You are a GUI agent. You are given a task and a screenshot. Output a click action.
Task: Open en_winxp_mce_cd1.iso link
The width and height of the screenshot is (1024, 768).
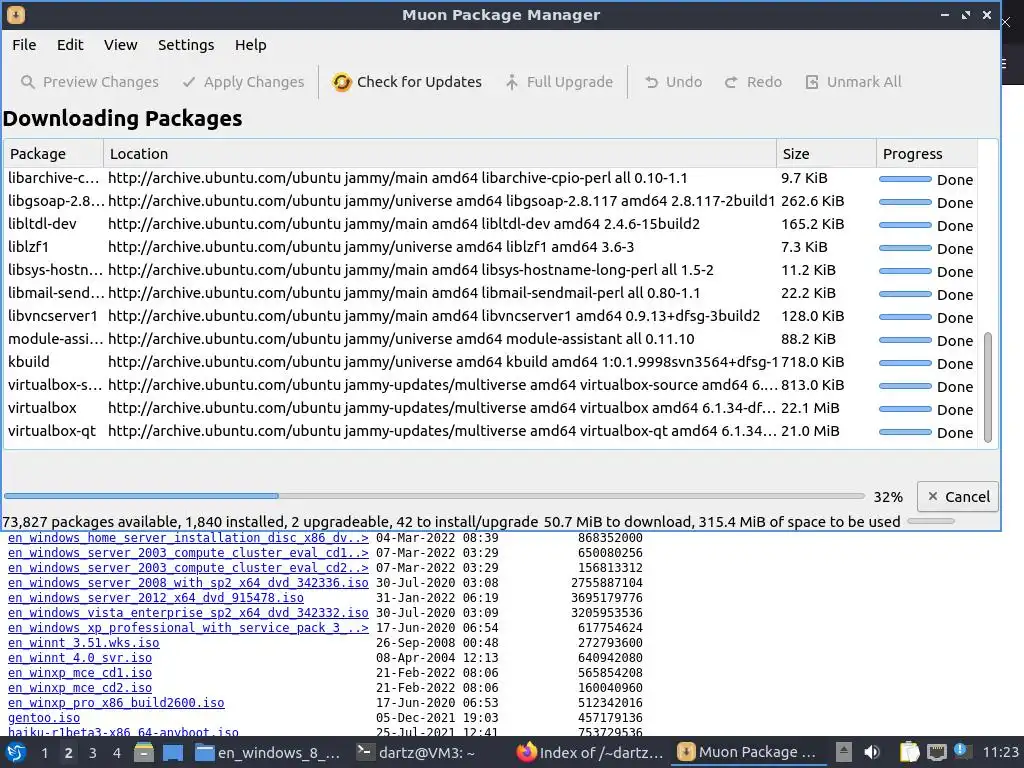tap(80, 673)
